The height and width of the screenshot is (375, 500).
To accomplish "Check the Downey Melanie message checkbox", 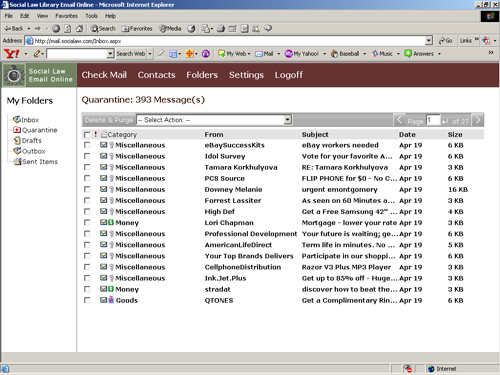I will click(x=87, y=190).
